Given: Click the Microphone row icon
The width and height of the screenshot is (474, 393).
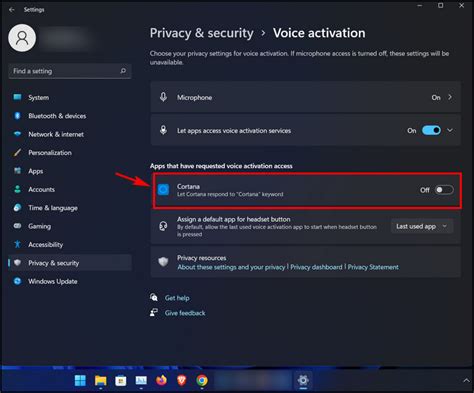Looking at the screenshot, I should tap(163, 97).
